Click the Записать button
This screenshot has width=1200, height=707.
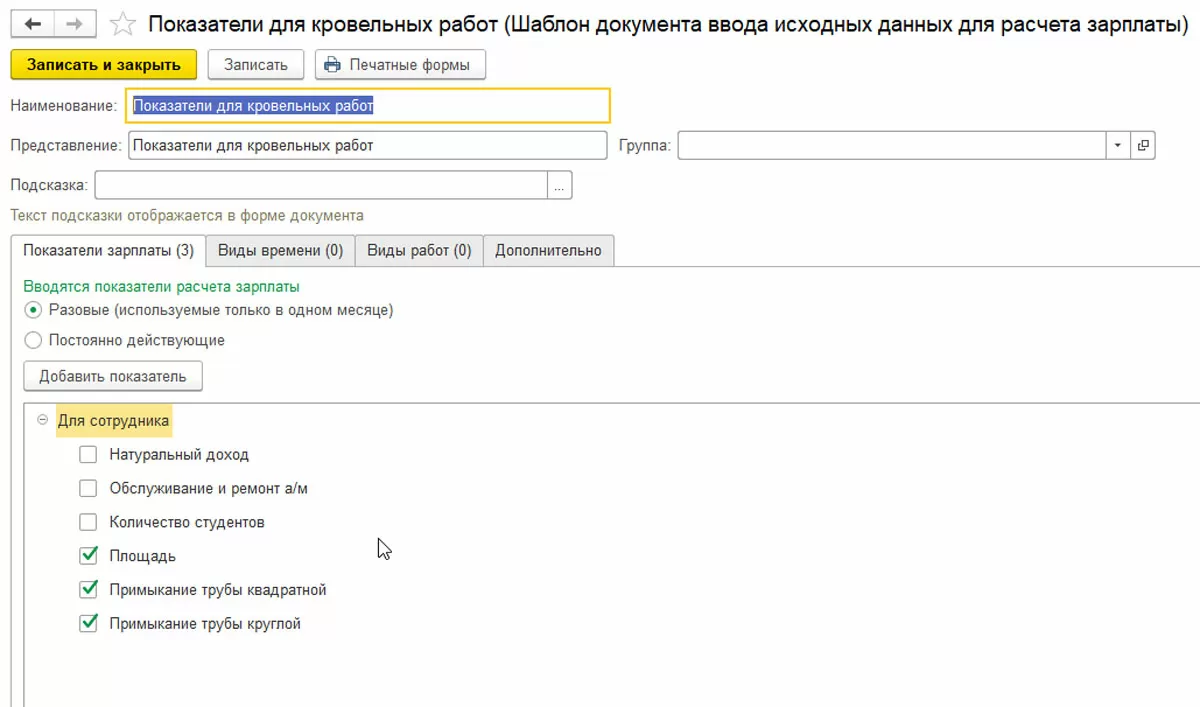coord(256,65)
